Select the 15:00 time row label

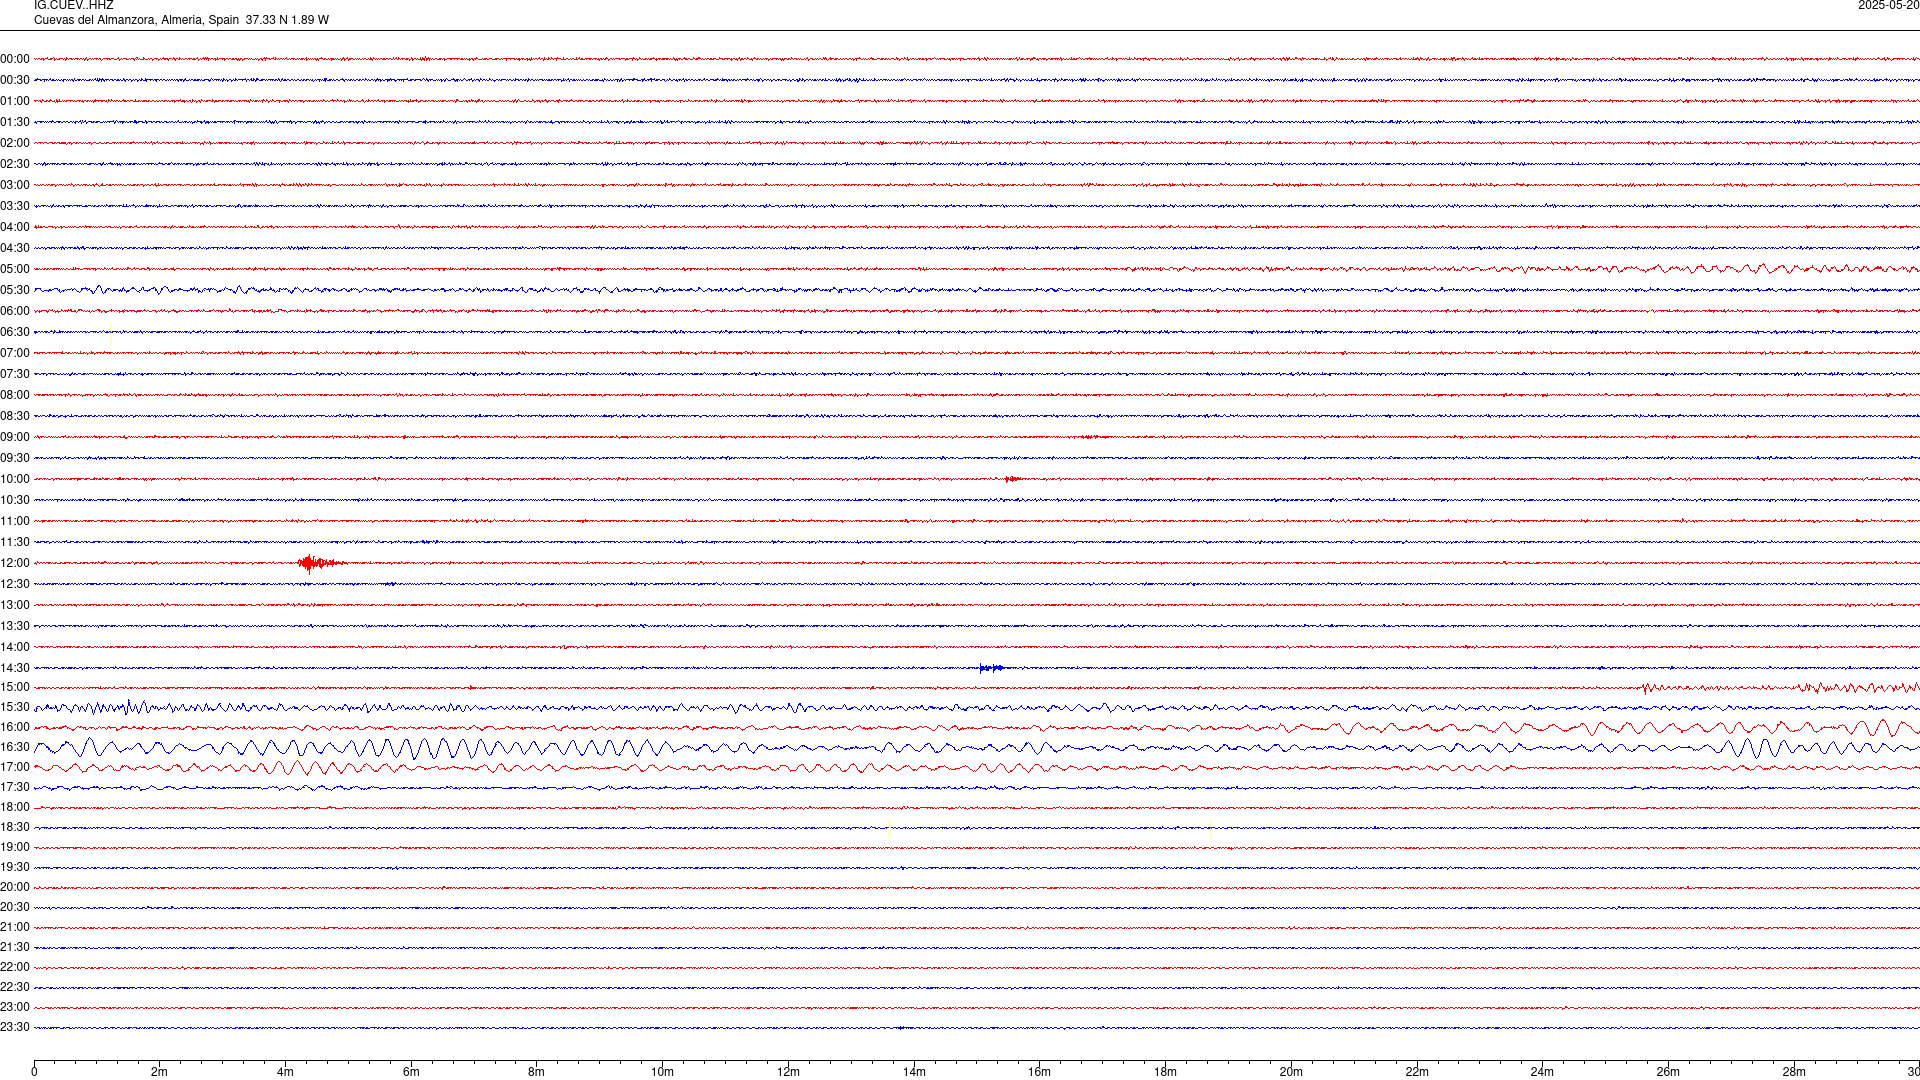(x=15, y=687)
